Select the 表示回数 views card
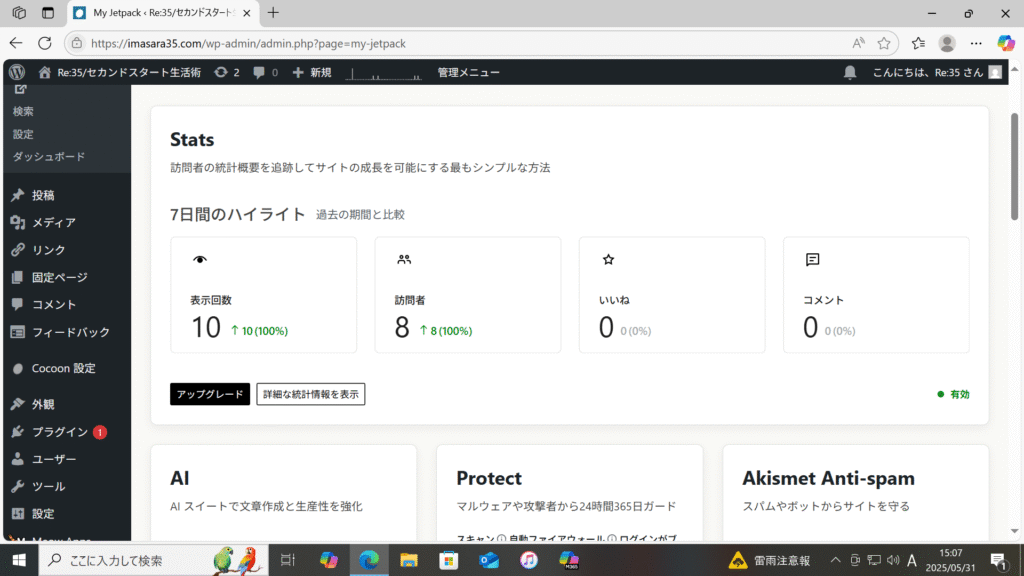 coord(264,295)
